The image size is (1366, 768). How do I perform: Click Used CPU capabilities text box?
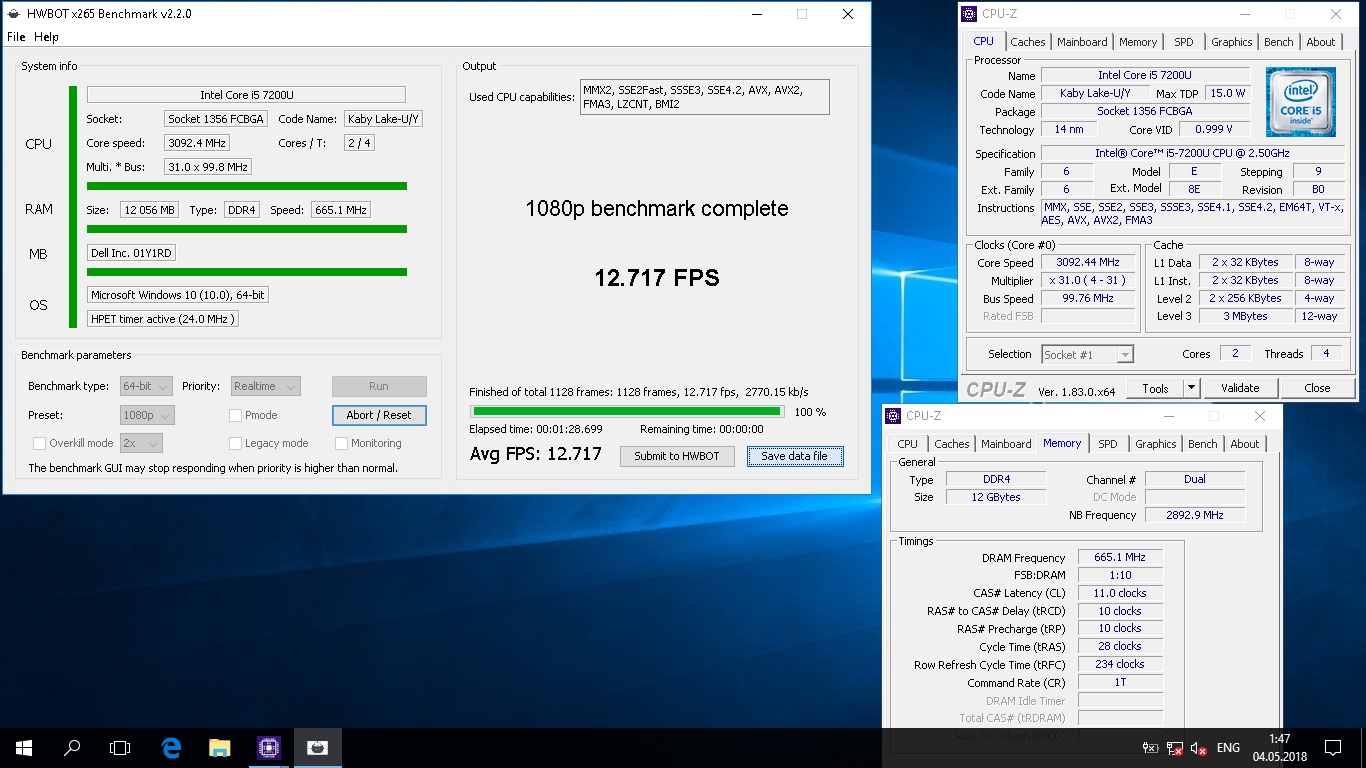704,97
